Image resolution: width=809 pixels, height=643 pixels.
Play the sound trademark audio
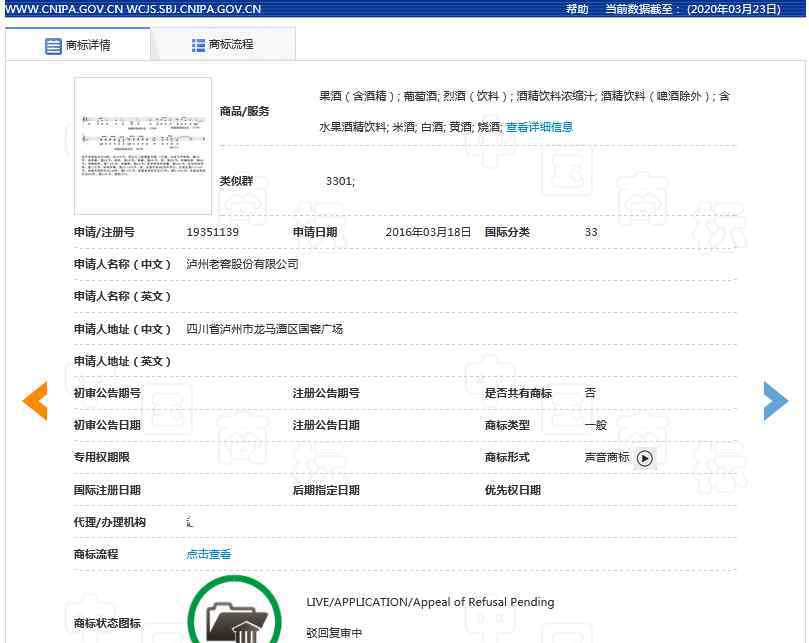coord(645,458)
